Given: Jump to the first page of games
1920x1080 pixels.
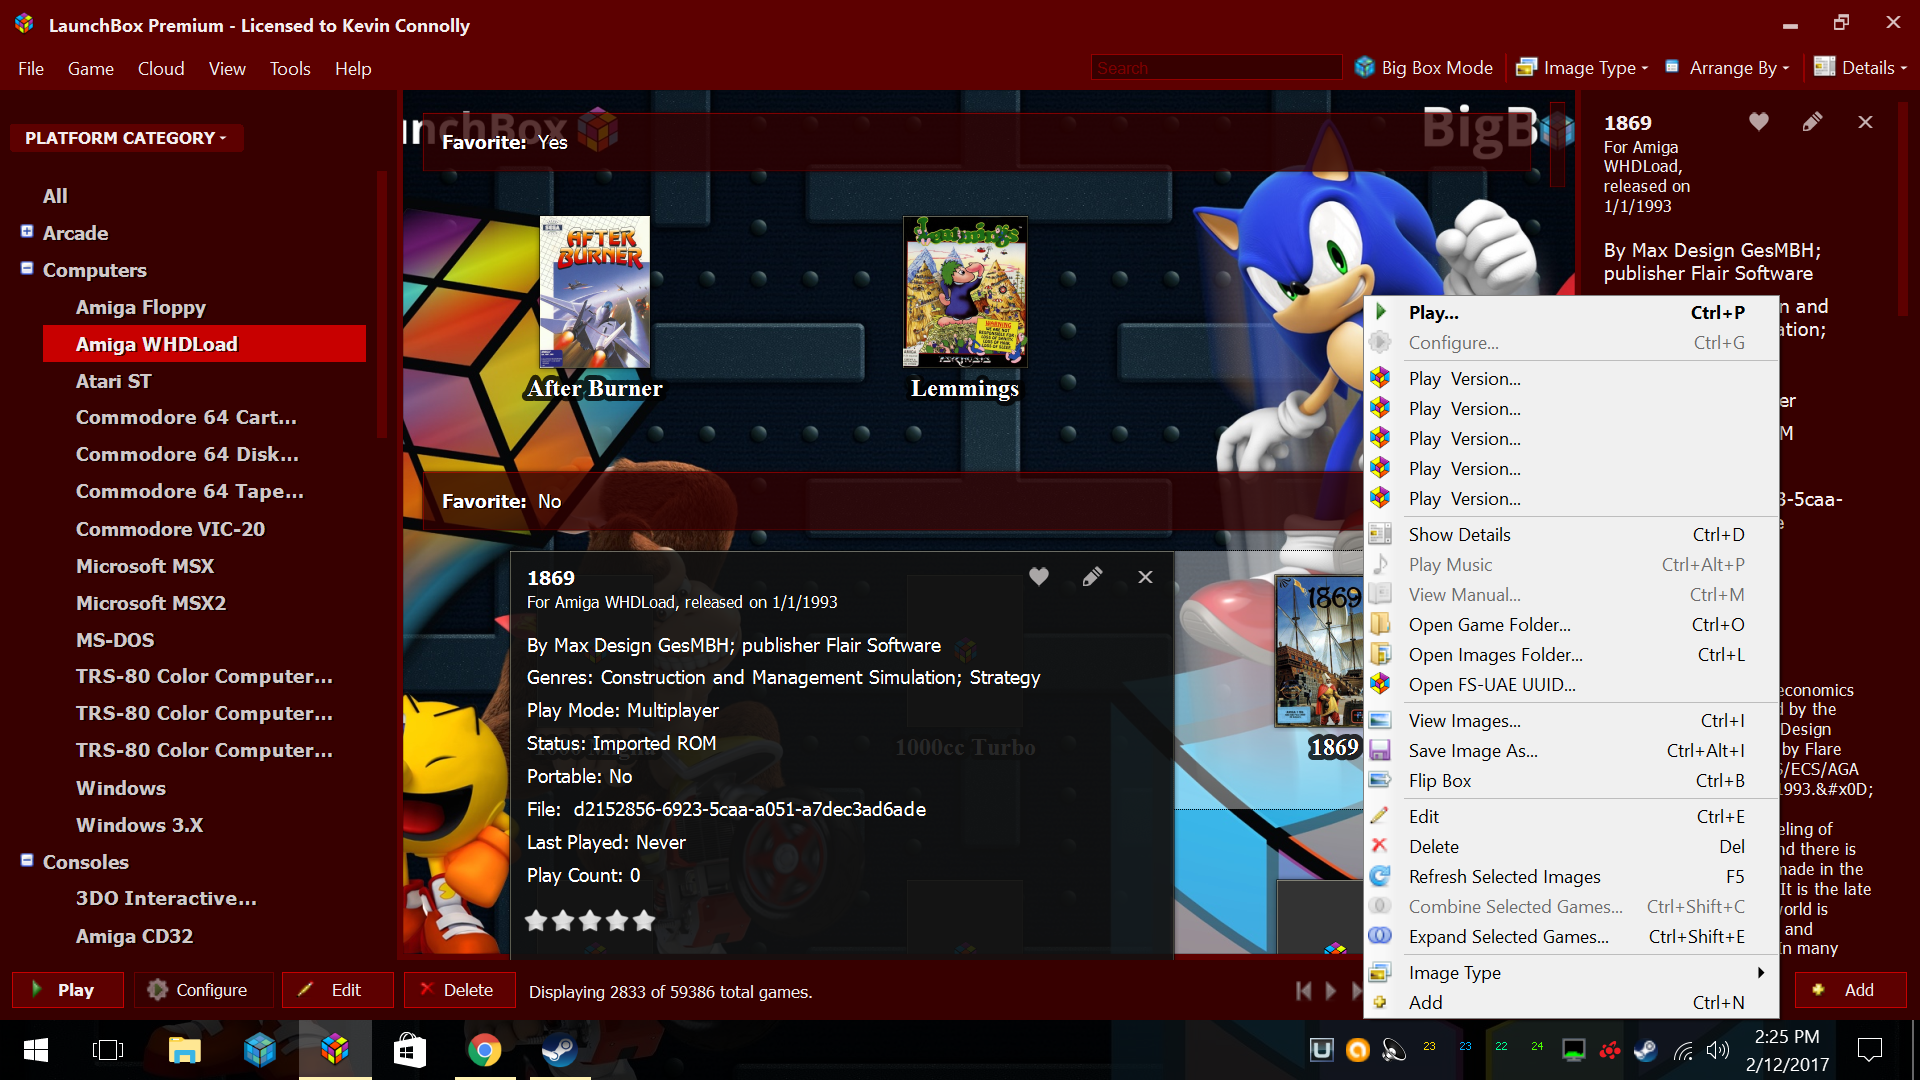Looking at the screenshot, I should [x=1303, y=990].
